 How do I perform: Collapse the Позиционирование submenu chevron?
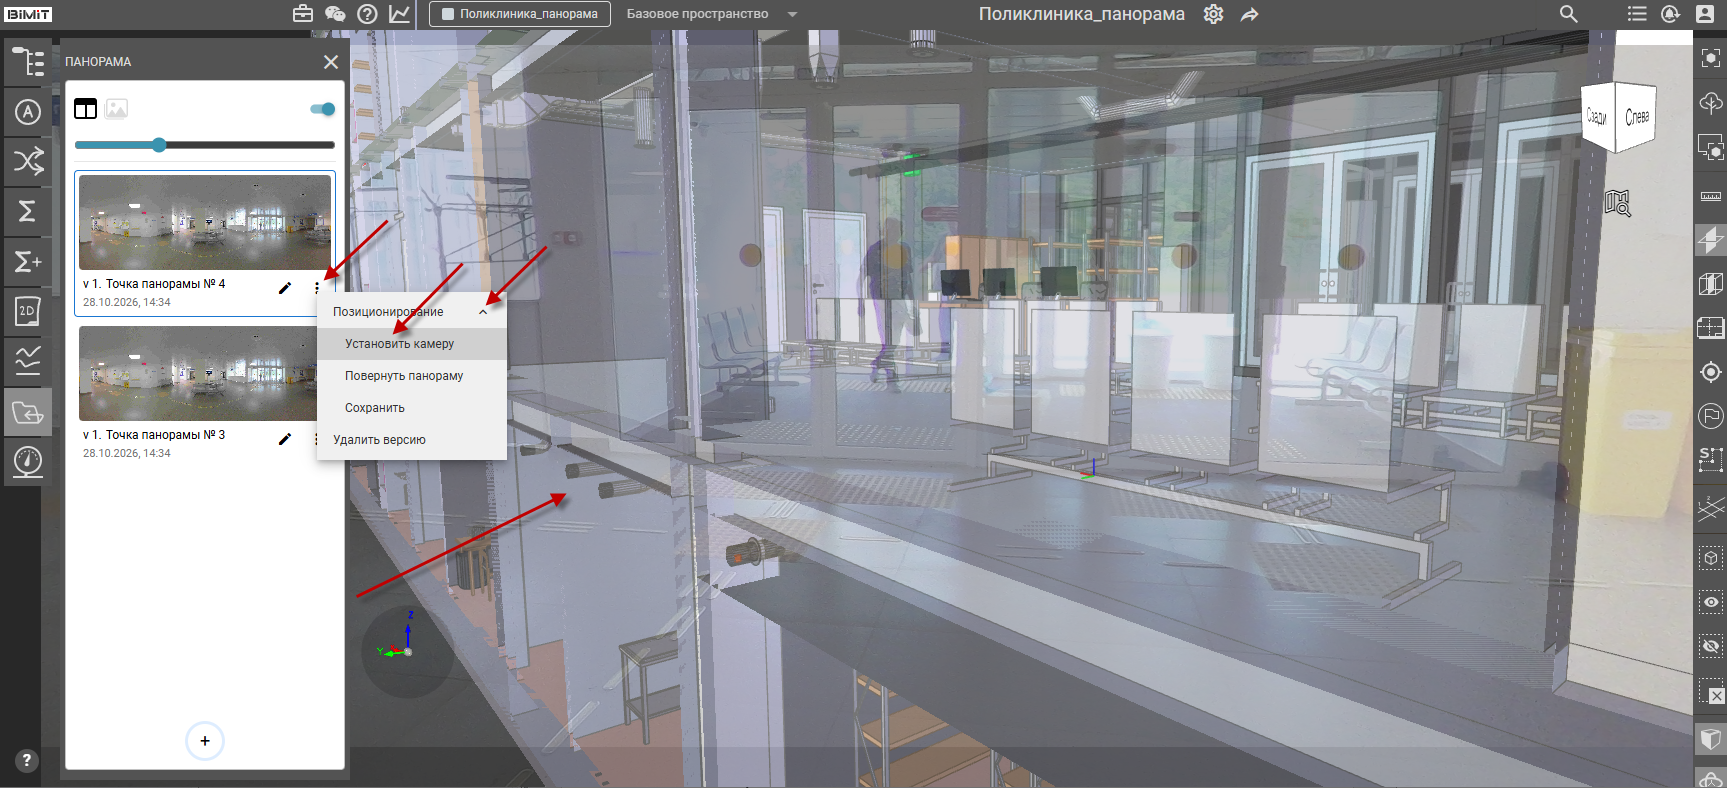pos(484,312)
